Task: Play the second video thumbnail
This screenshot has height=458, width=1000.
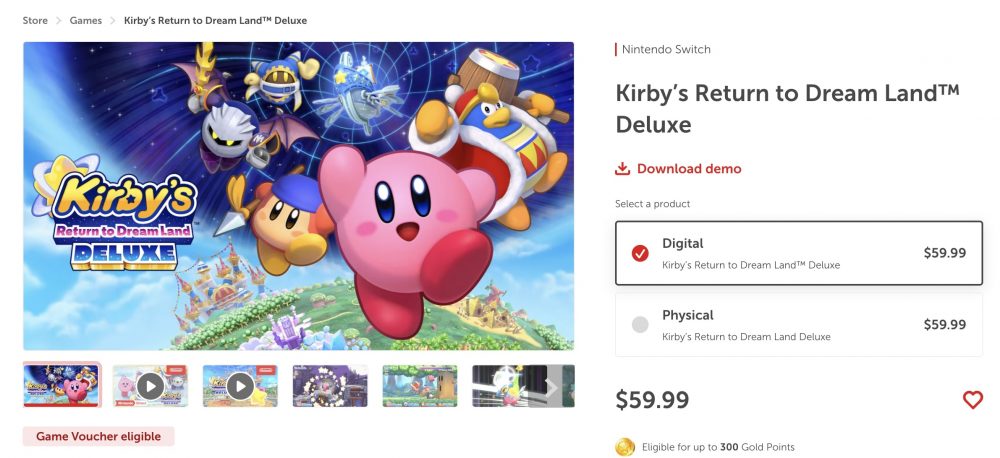Action: (x=240, y=385)
